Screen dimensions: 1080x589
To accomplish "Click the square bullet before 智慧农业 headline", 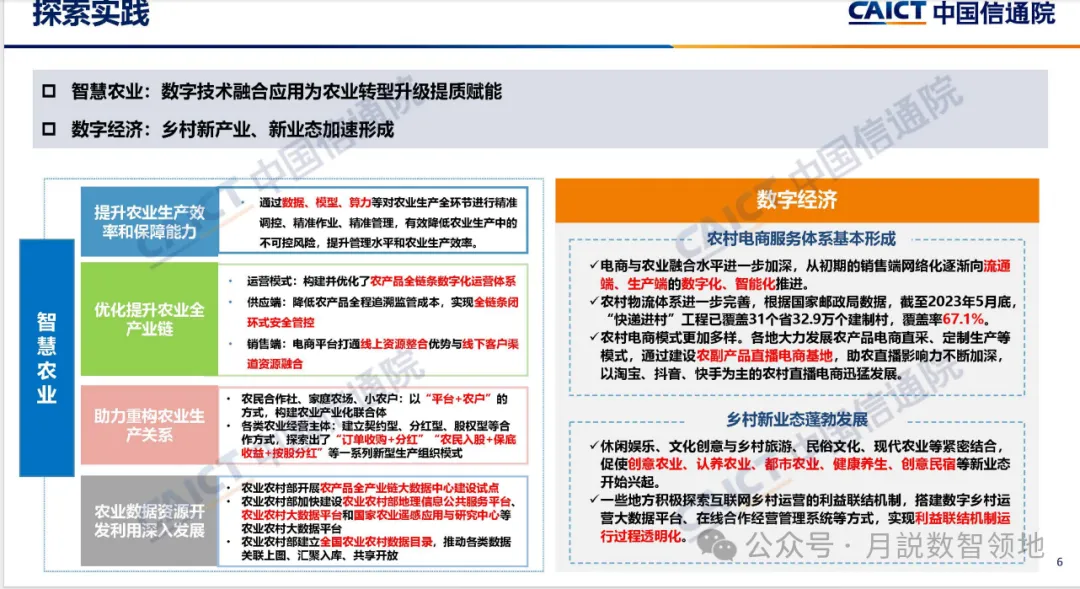I will tap(49, 91).
